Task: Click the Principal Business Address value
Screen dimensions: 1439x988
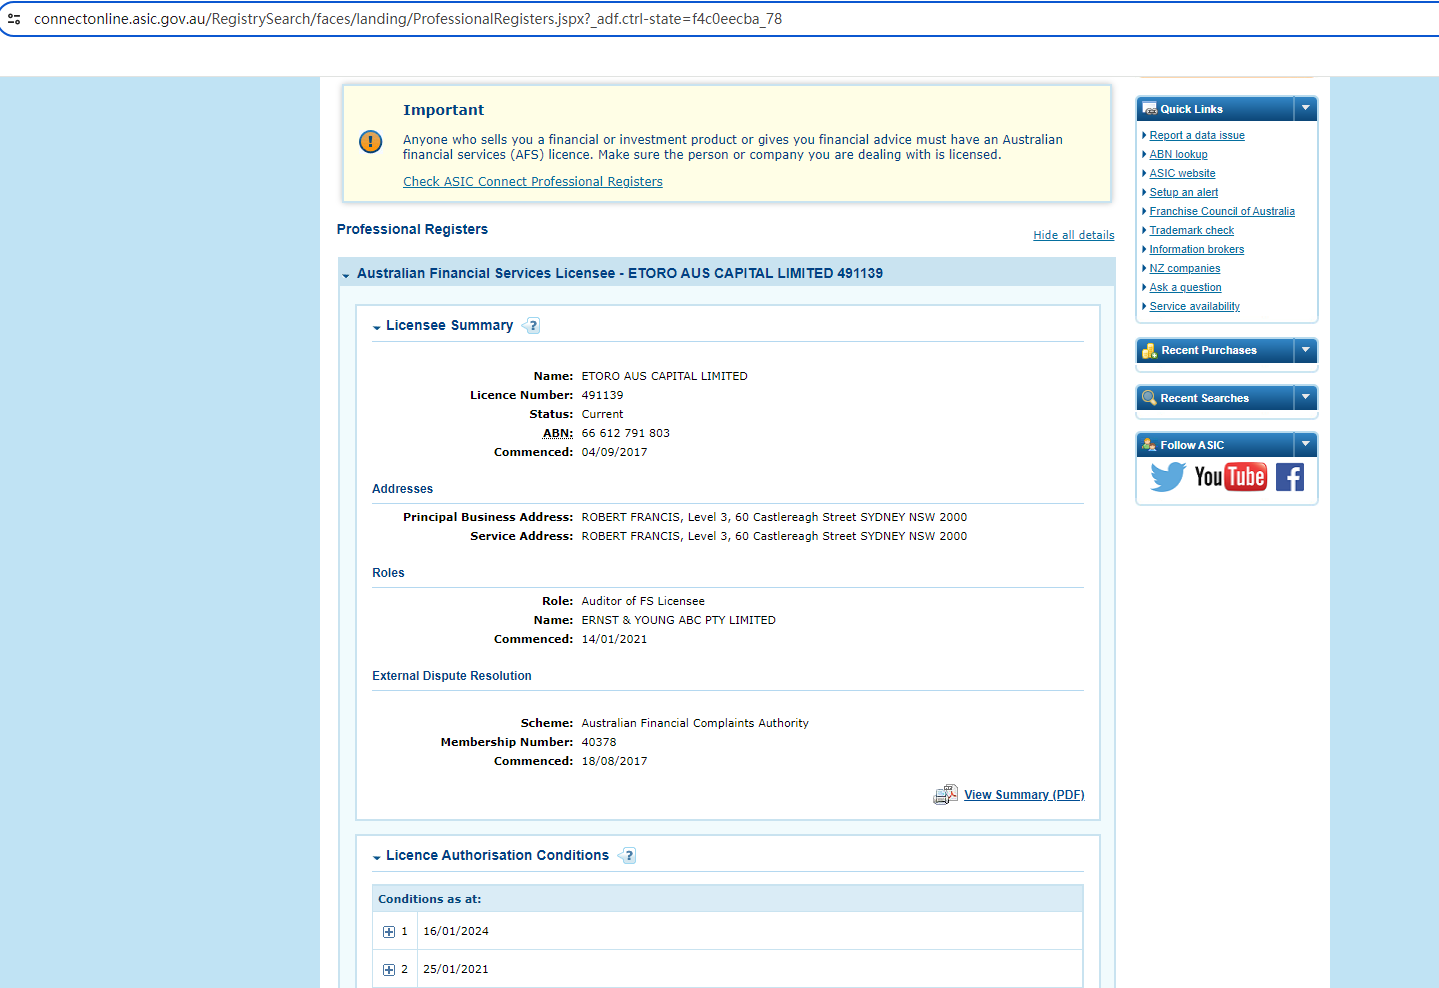Action: coord(775,517)
